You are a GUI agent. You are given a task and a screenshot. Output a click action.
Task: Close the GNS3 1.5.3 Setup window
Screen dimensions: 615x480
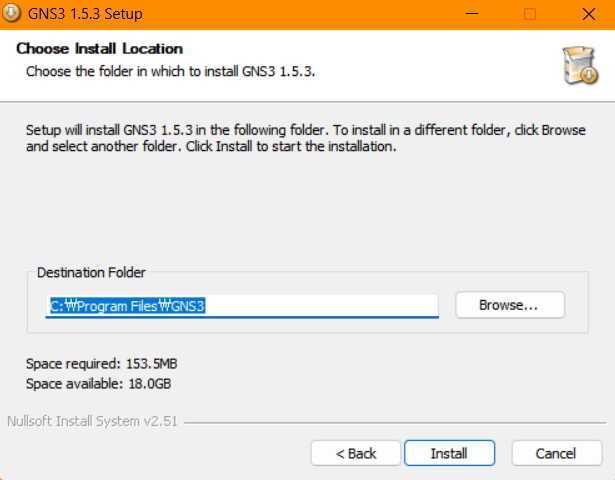[589, 14]
